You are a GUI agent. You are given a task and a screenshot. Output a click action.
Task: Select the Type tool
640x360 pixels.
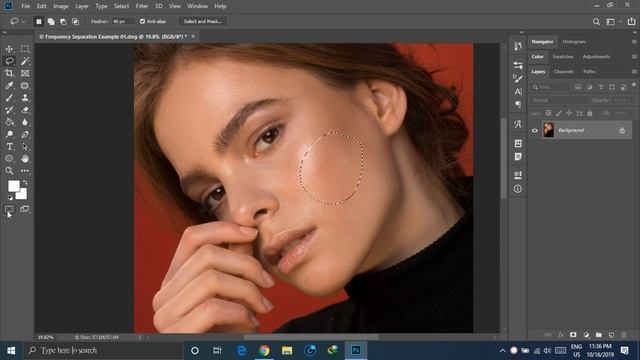point(9,147)
